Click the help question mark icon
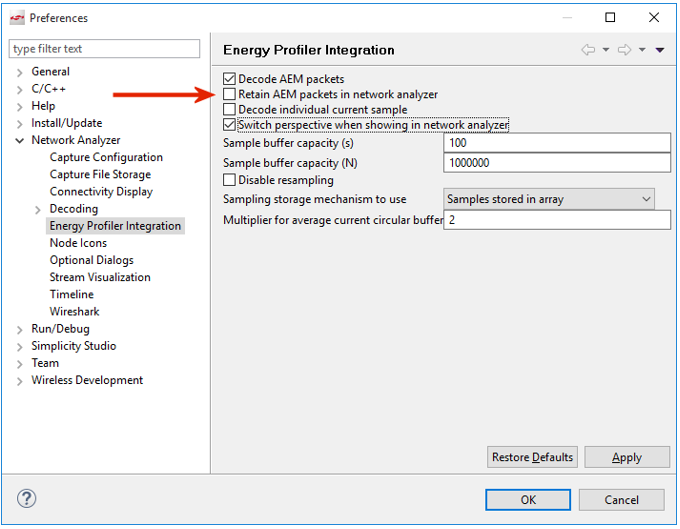Image resolution: width=680 pixels, height=529 pixels. click(26, 499)
